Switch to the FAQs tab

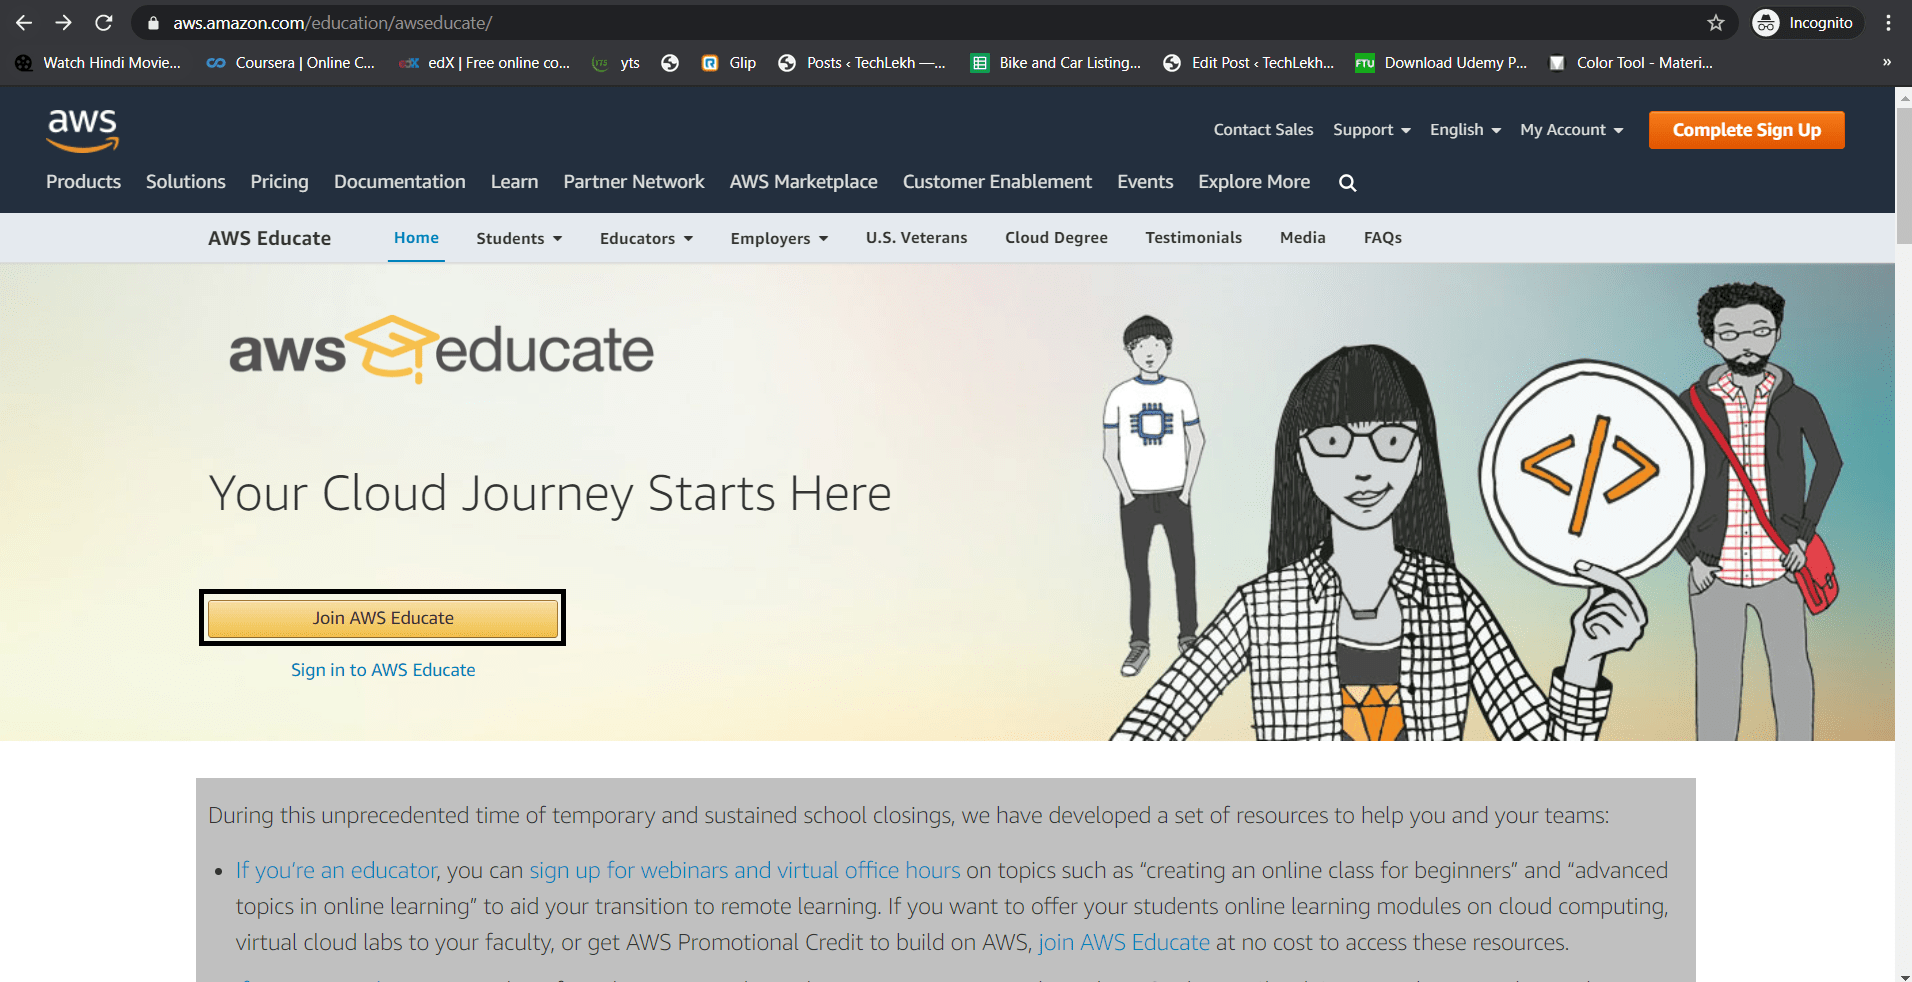pyautogui.click(x=1382, y=238)
